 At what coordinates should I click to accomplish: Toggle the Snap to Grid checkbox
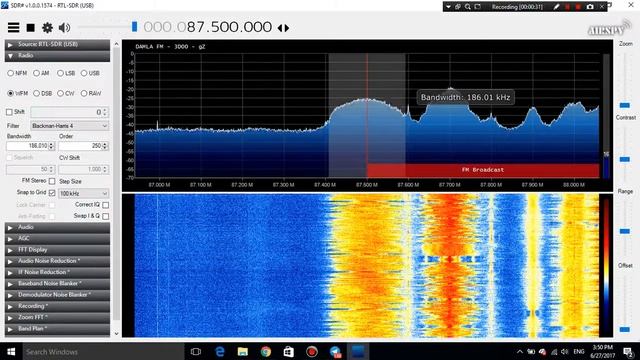point(52,193)
